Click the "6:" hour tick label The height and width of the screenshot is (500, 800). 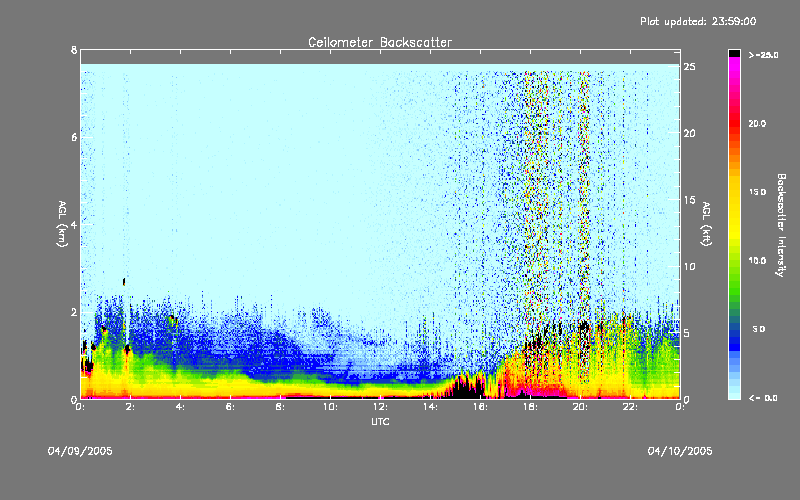(x=231, y=407)
